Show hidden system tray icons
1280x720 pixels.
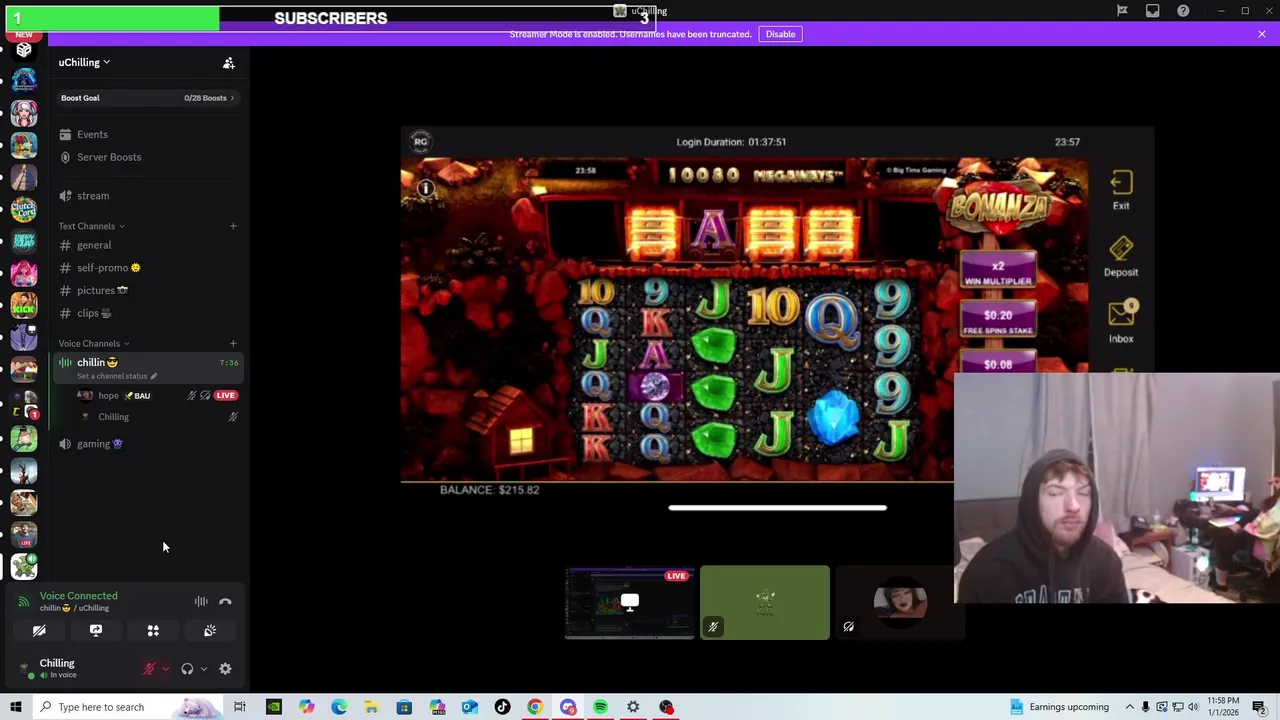(x=1131, y=707)
